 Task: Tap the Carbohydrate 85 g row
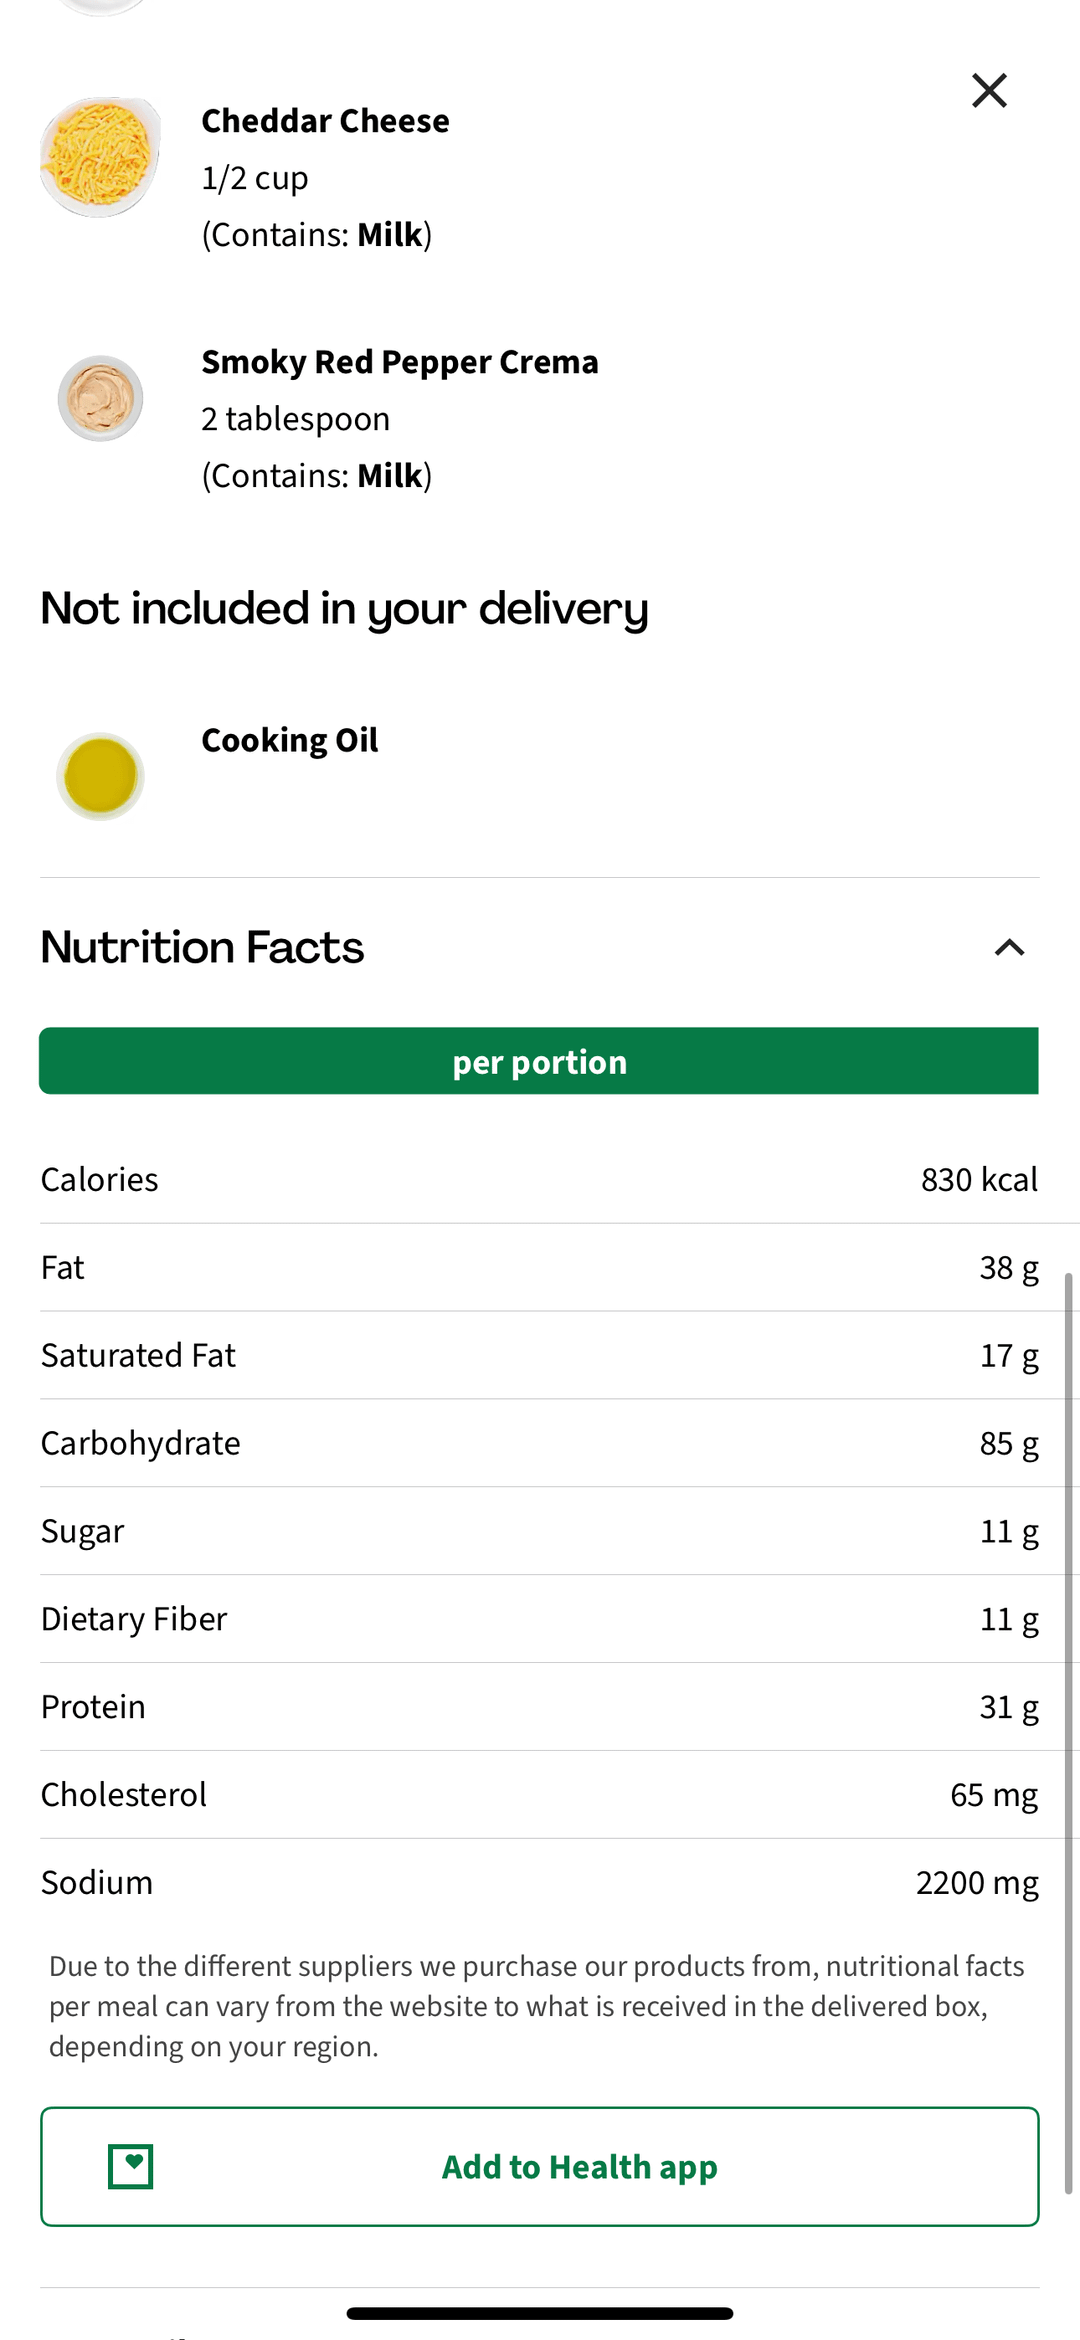coord(539,1444)
